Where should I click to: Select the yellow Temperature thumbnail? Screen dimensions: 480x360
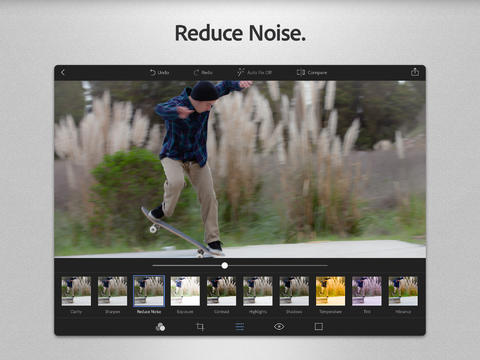[330, 291]
